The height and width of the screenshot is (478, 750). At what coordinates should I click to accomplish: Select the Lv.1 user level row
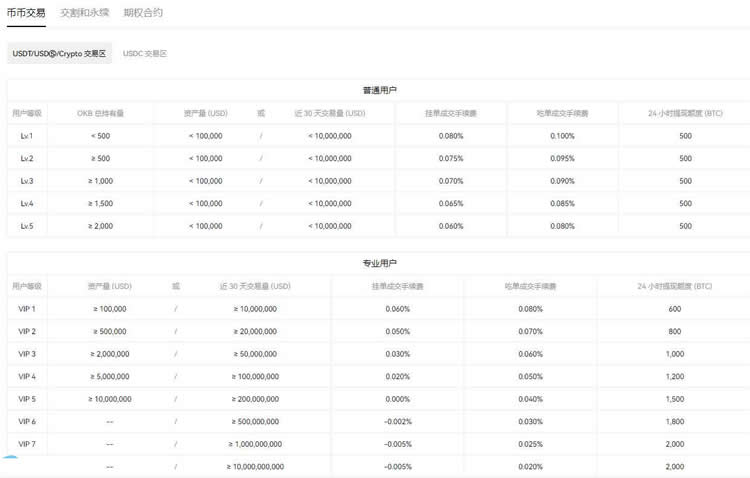pos(27,136)
